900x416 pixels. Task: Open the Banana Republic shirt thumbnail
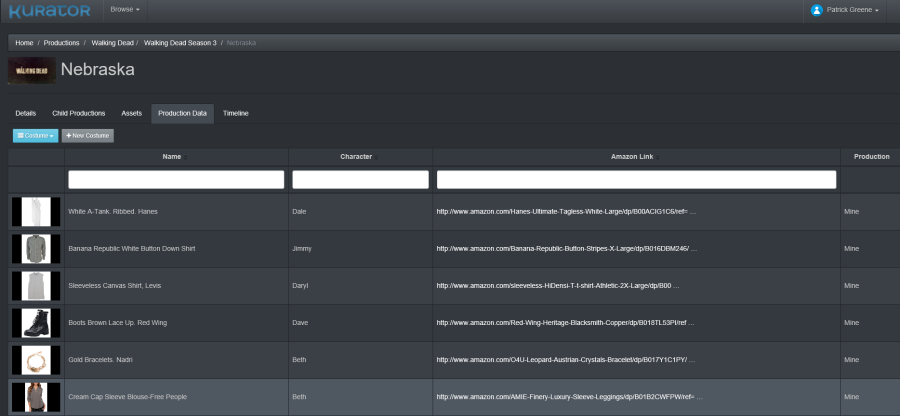36,249
